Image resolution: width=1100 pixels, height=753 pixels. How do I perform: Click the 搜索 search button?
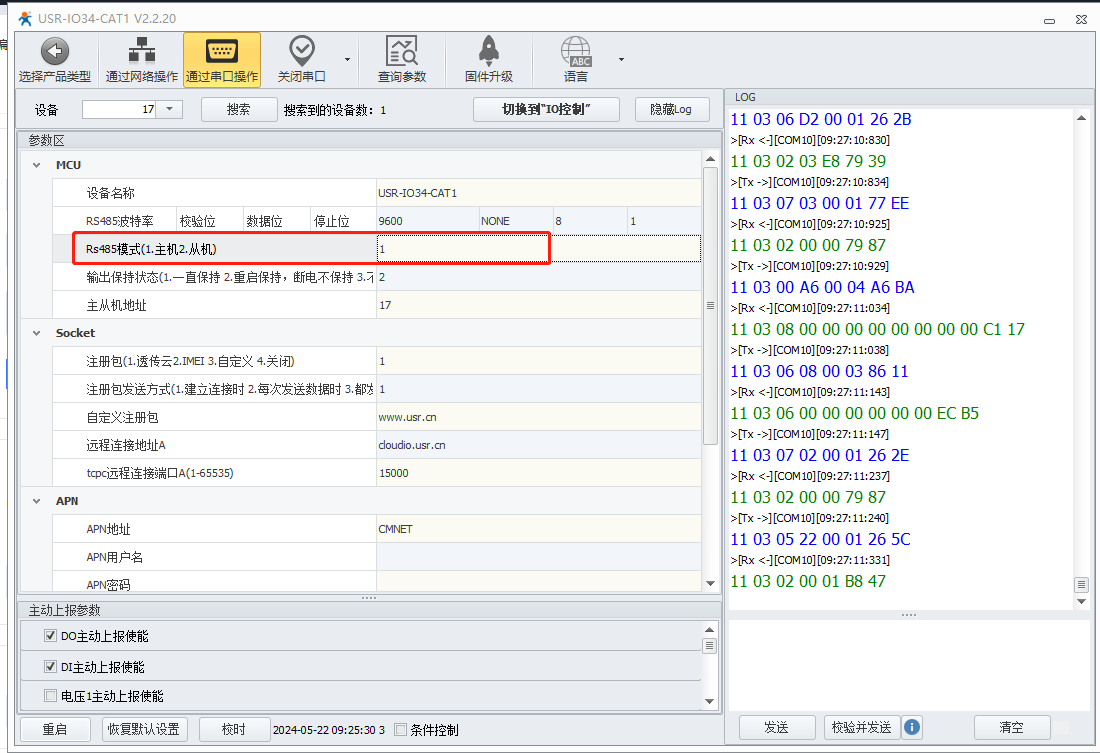(x=238, y=110)
